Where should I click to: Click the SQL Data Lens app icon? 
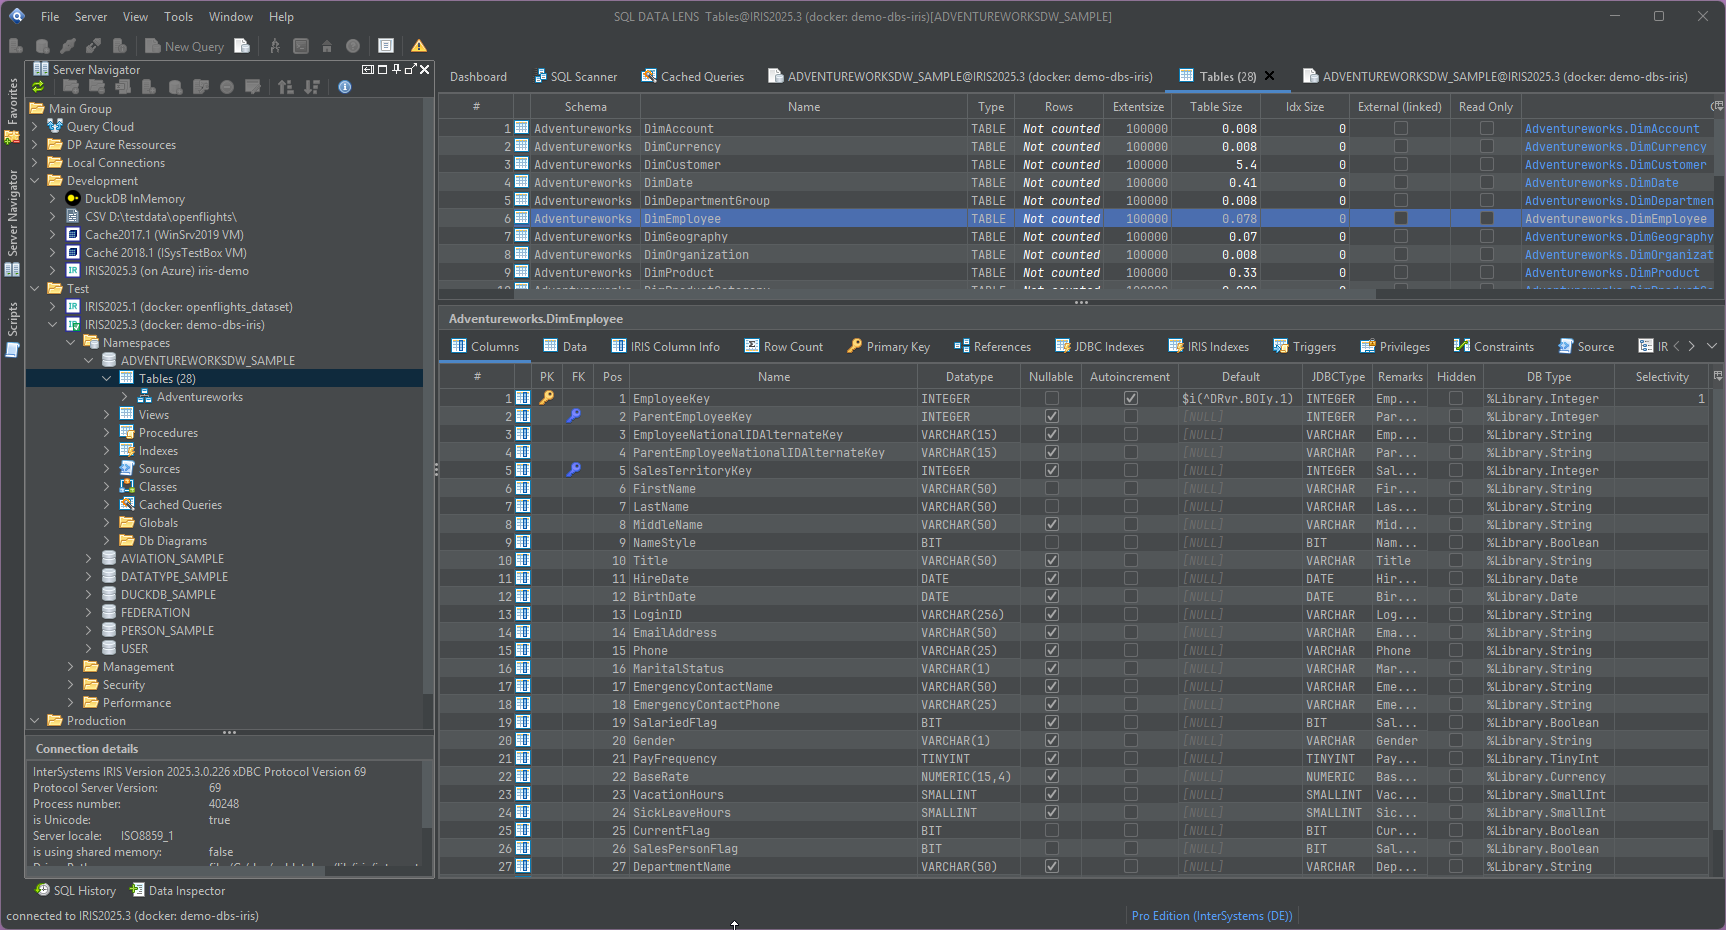(17, 16)
